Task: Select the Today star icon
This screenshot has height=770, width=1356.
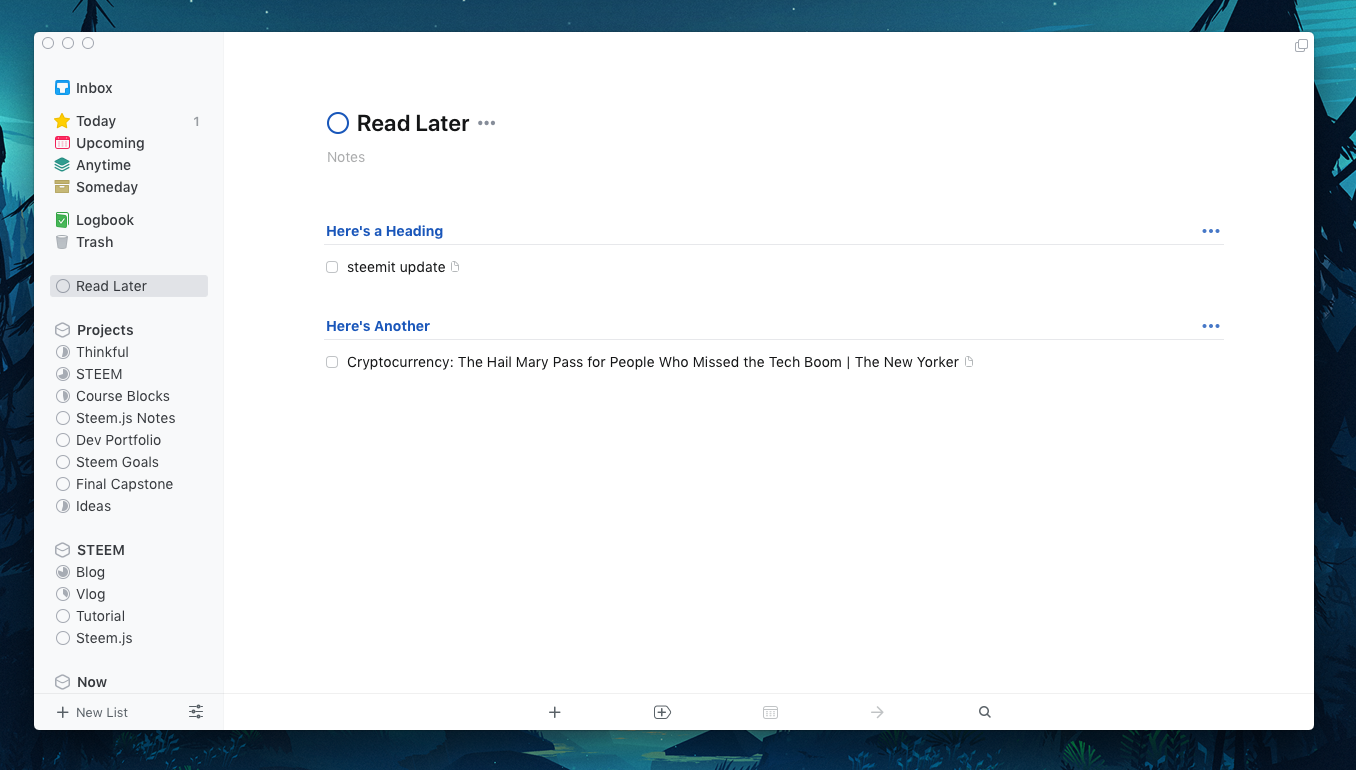Action: 62,121
